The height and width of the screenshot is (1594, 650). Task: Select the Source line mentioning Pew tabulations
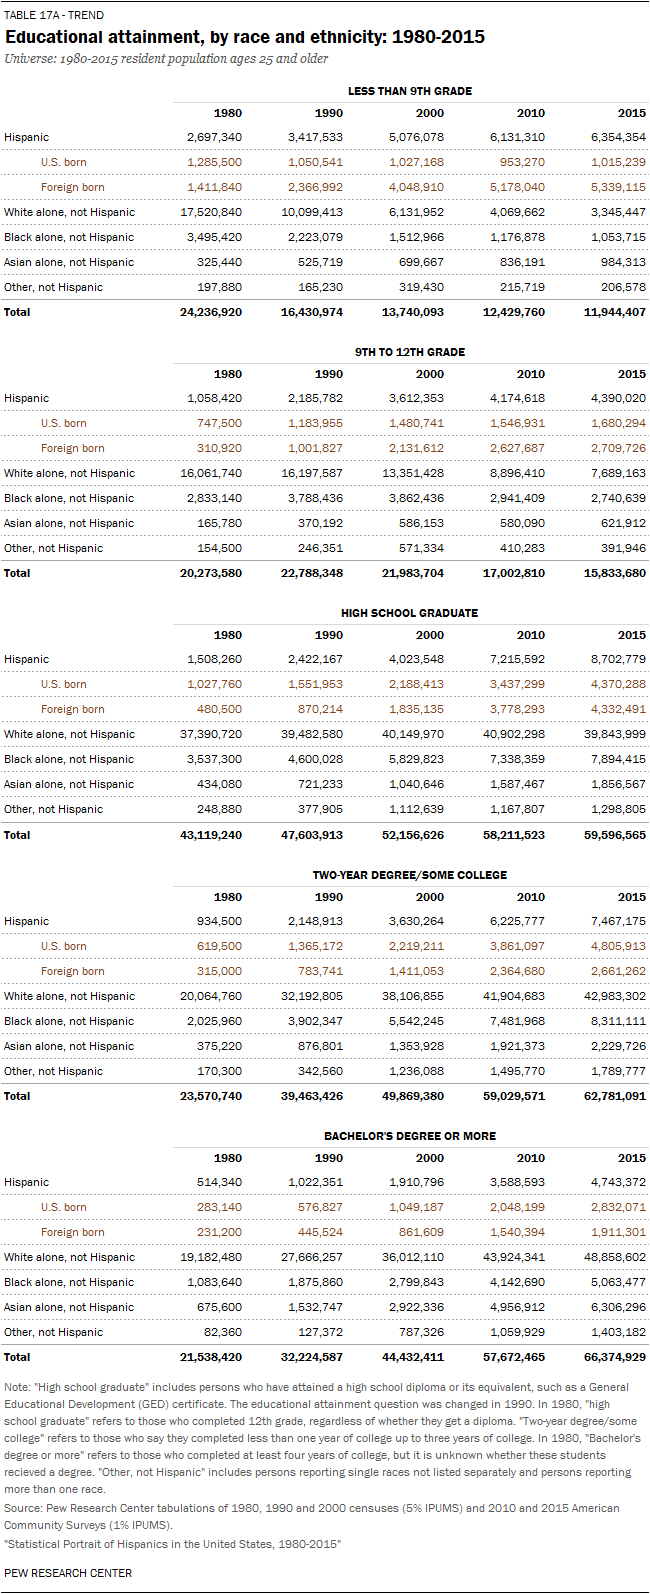pos(312,1515)
